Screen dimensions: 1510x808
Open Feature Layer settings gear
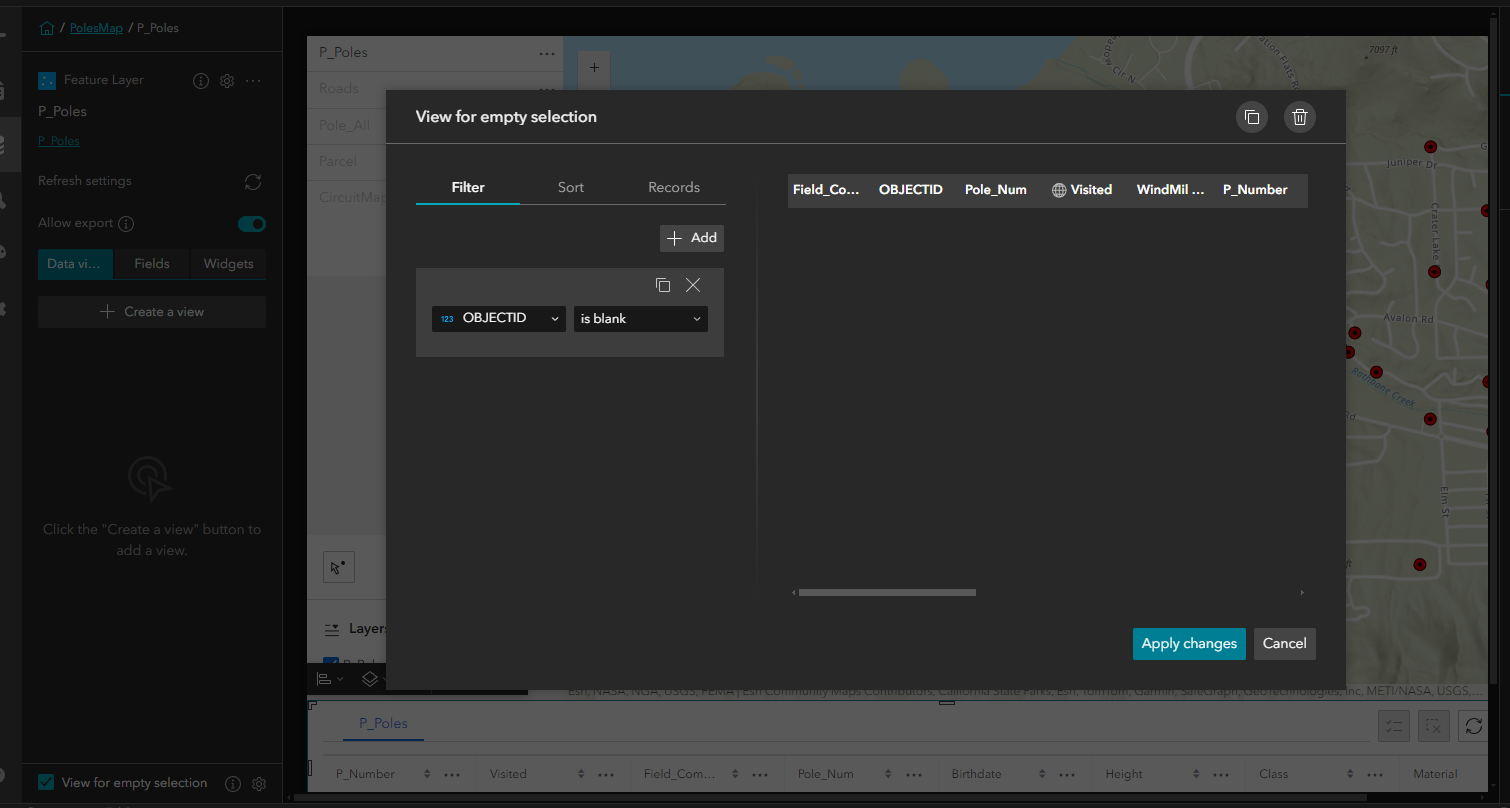[226, 81]
